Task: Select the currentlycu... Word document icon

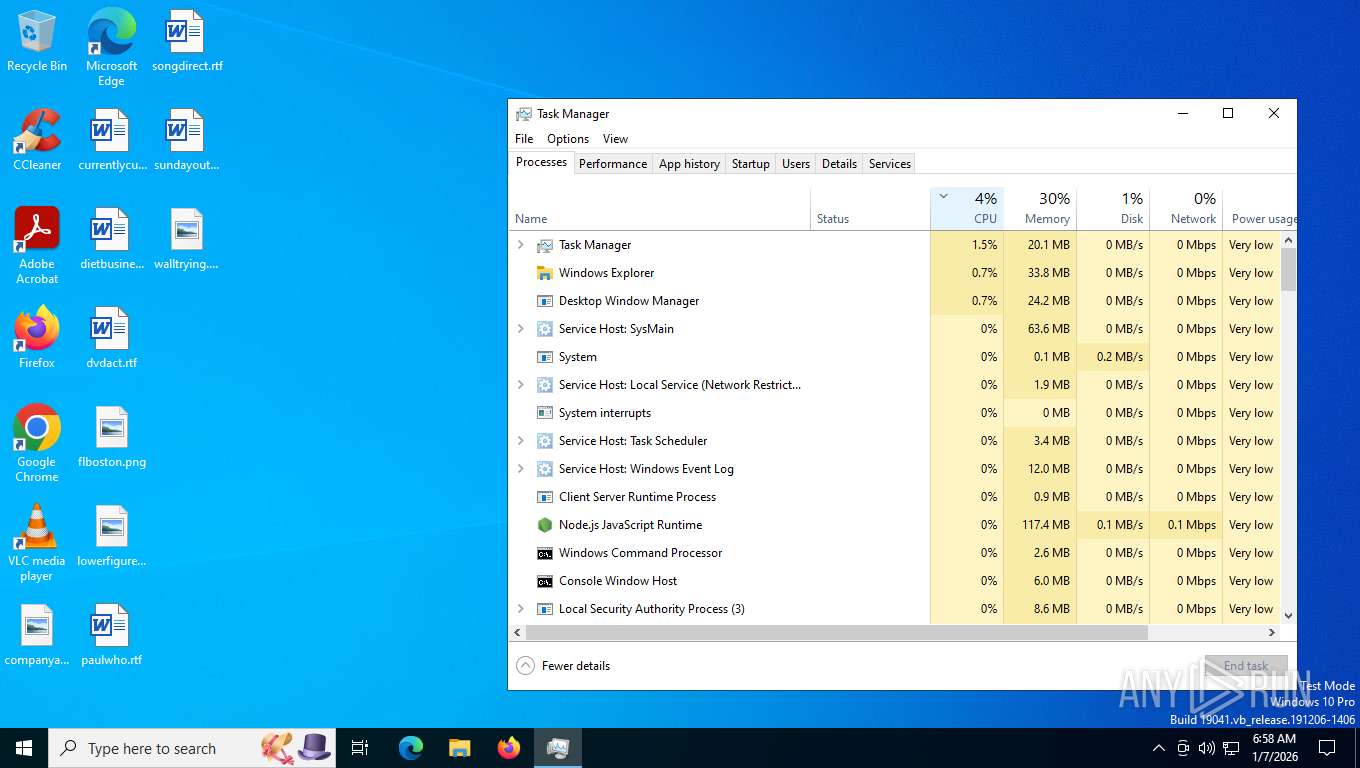Action: 112,140
